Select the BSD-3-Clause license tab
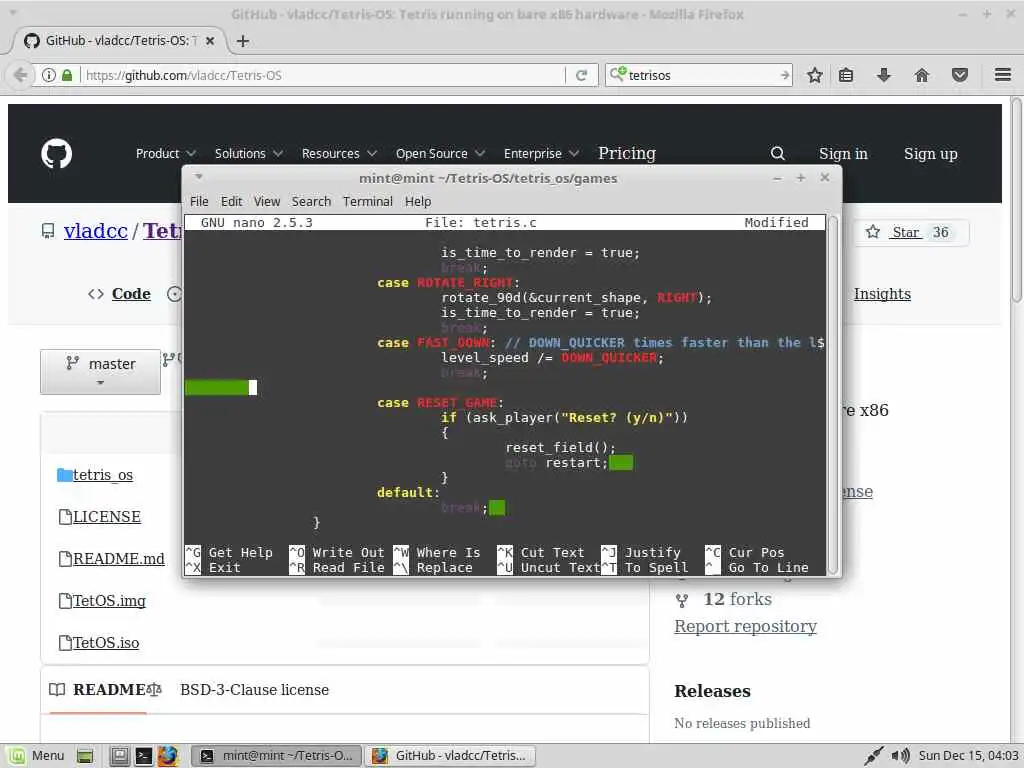The image size is (1024, 768). [x=254, y=690]
